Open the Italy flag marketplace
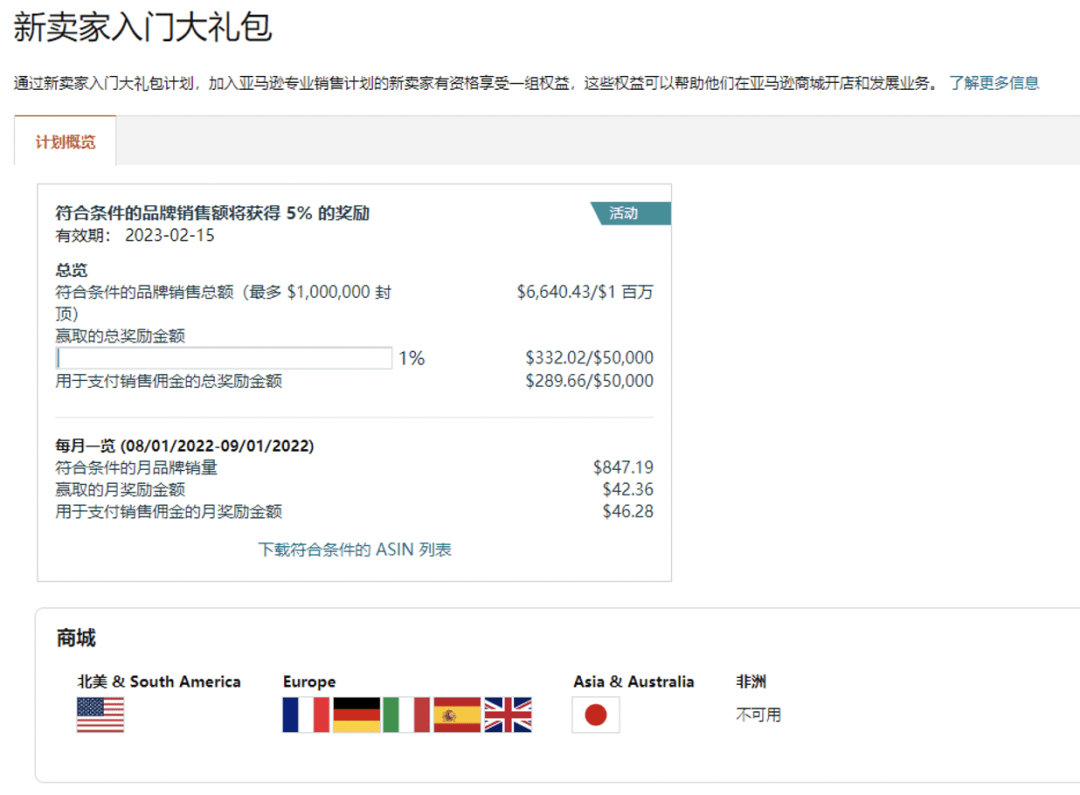1080x795 pixels. [406, 715]
